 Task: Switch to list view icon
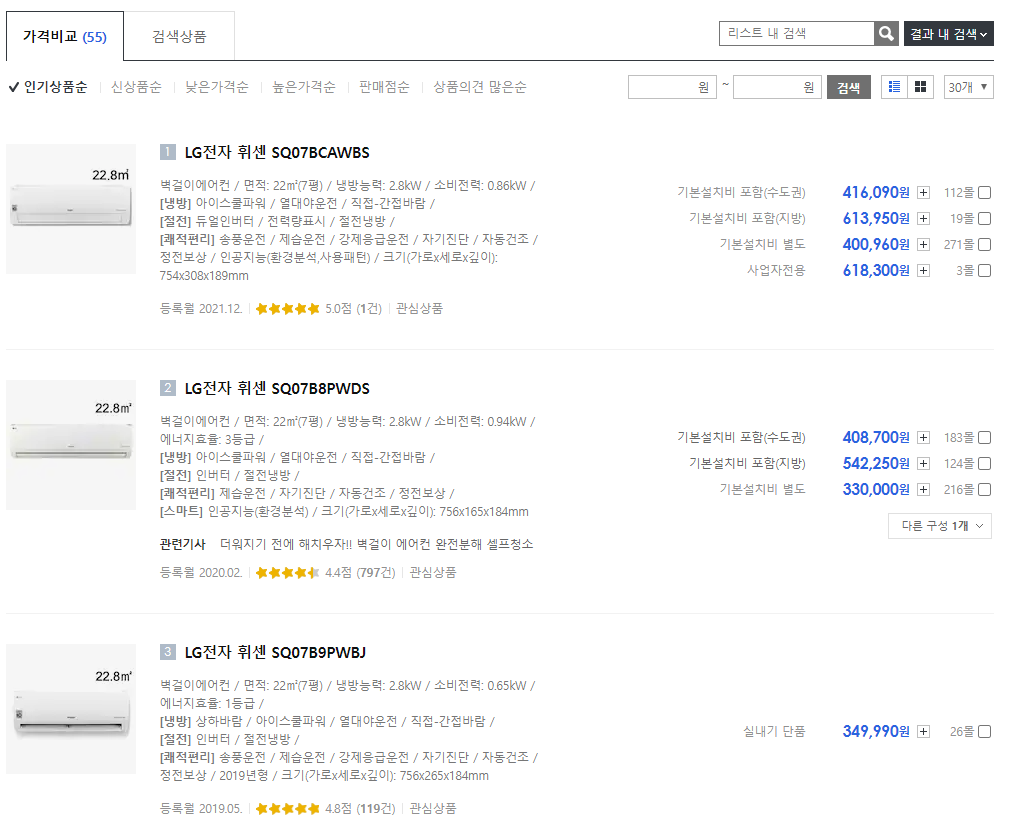(x=894, y=86)
